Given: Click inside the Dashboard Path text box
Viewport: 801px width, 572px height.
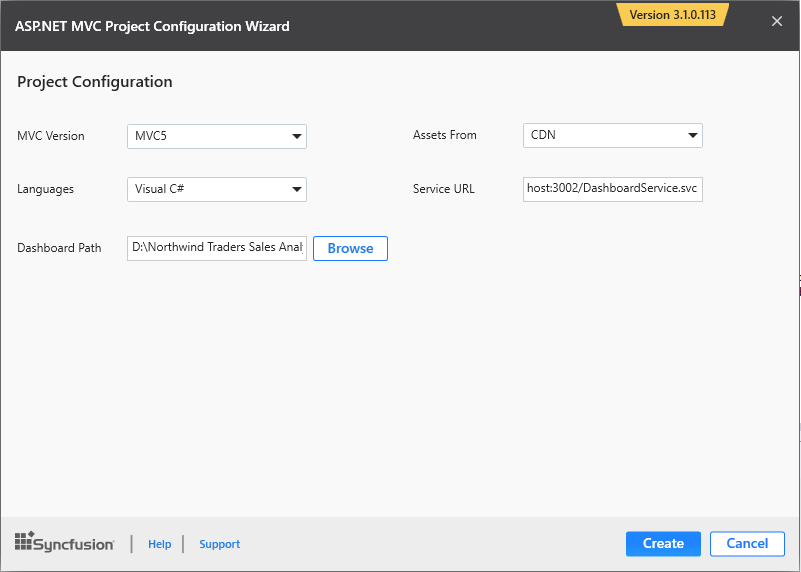Looking at the screenshot, I should 217,248.
